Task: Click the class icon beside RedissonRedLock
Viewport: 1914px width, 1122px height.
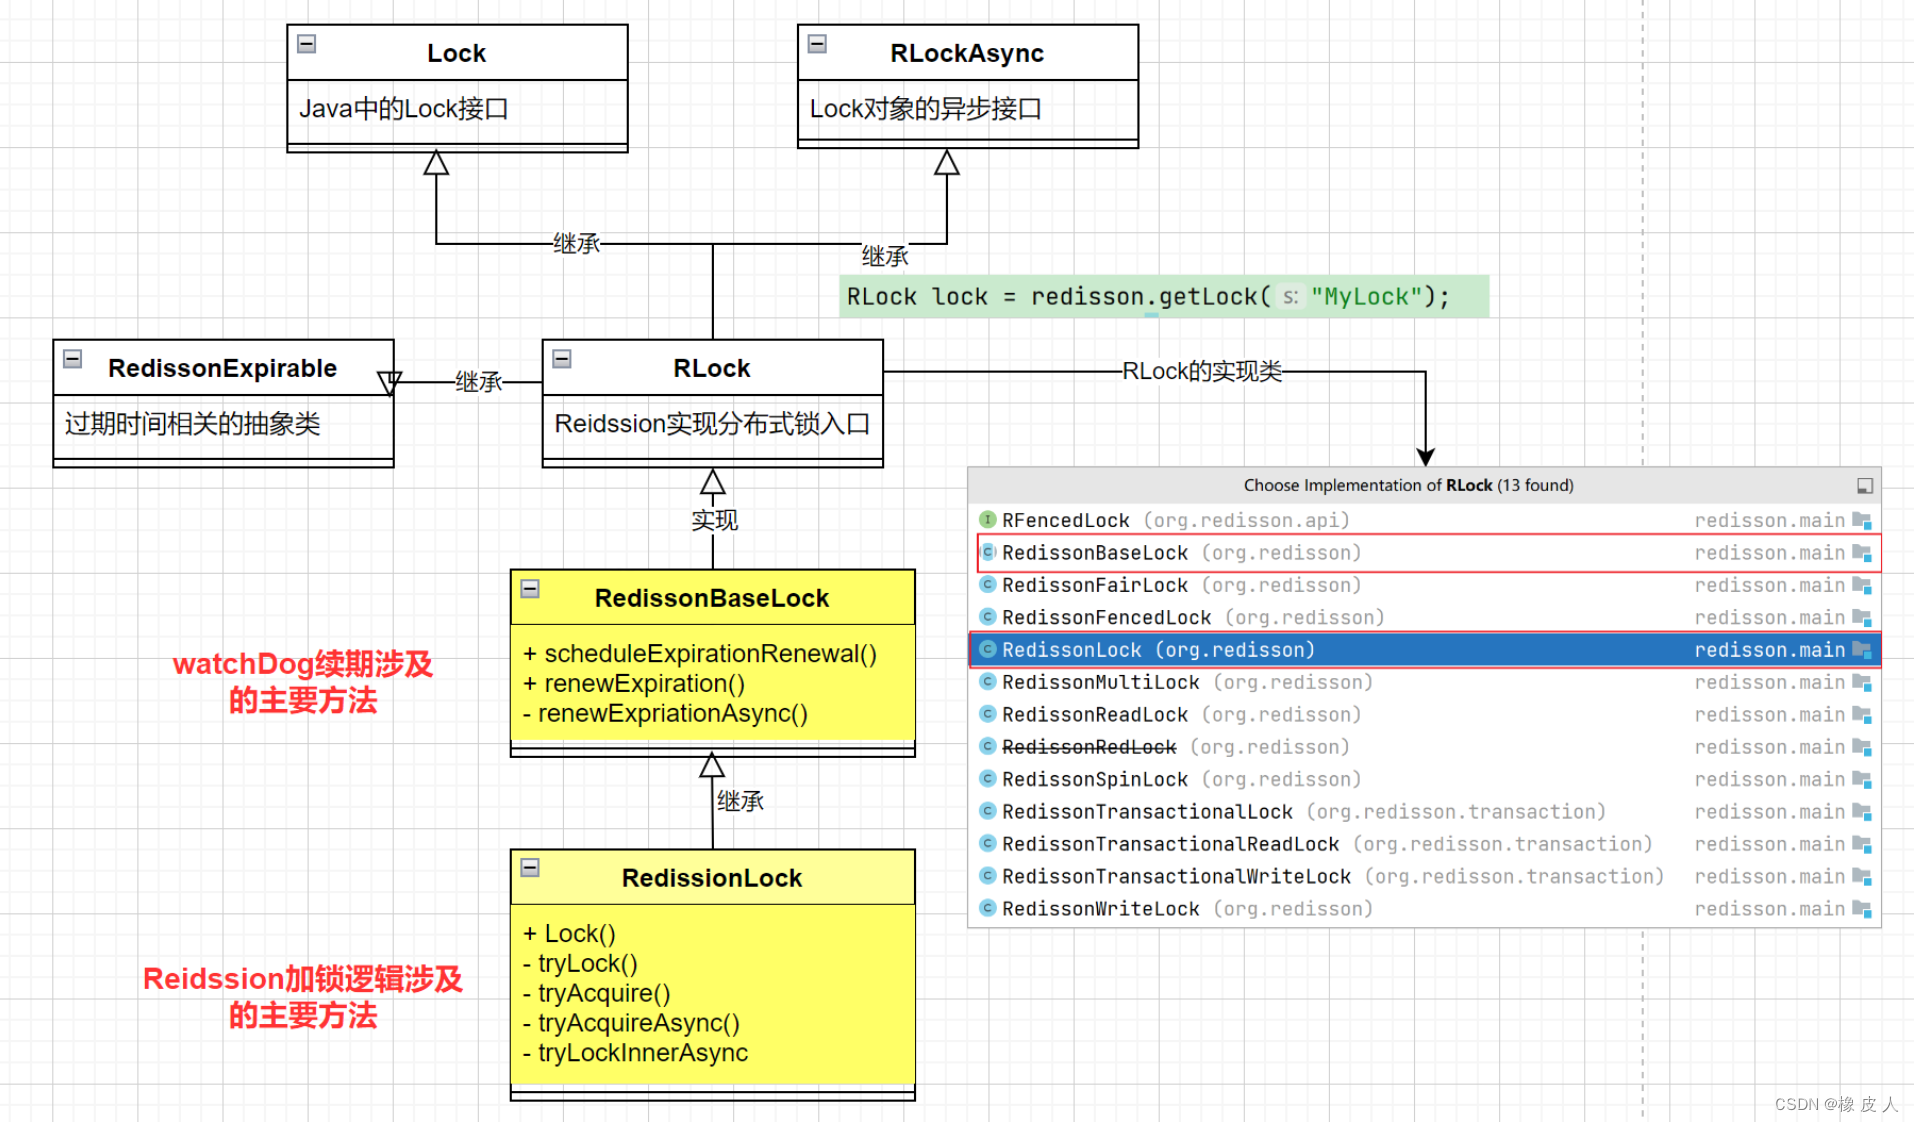Action: 987,746
